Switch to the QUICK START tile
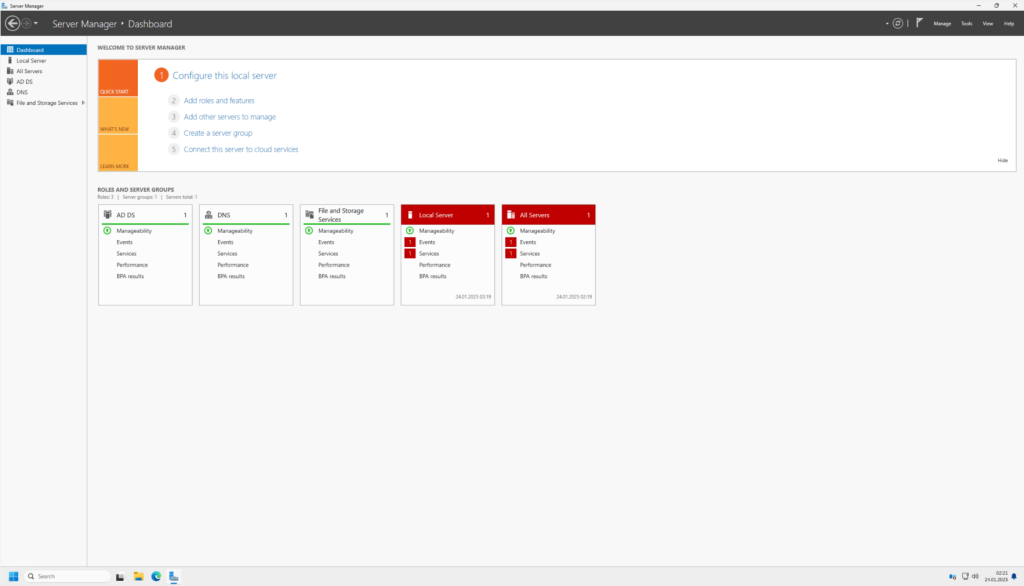The width and height of the screenshot is (1024, 586). click(118, 78)
